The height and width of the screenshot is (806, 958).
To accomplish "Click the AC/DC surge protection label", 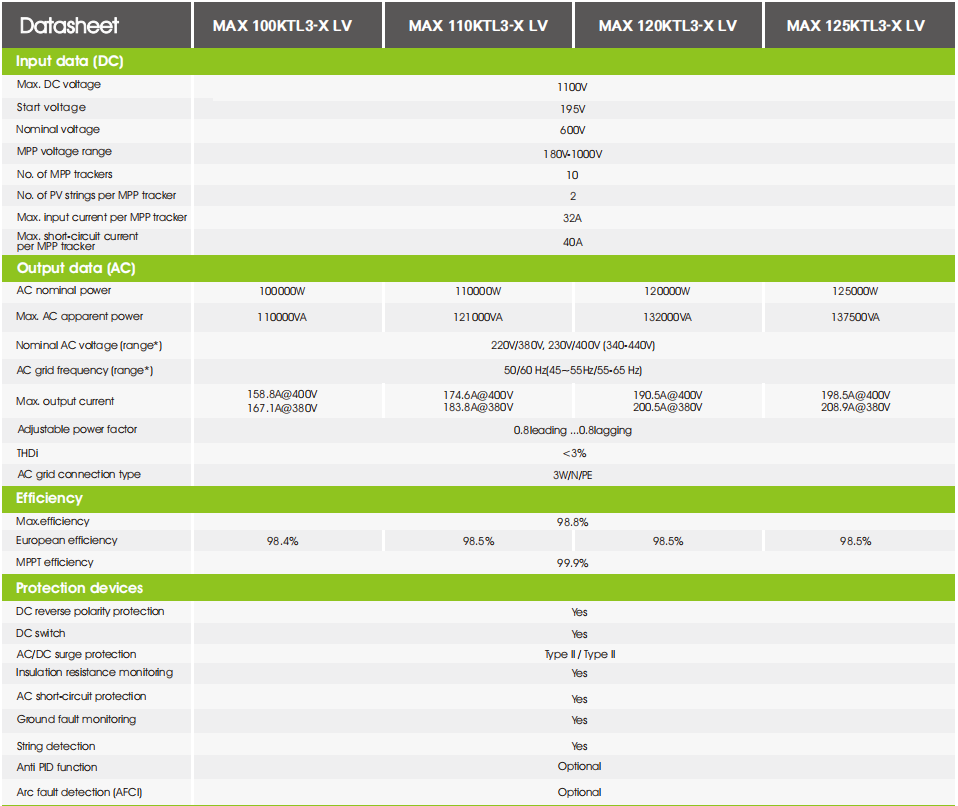I will tap(76, 654).
